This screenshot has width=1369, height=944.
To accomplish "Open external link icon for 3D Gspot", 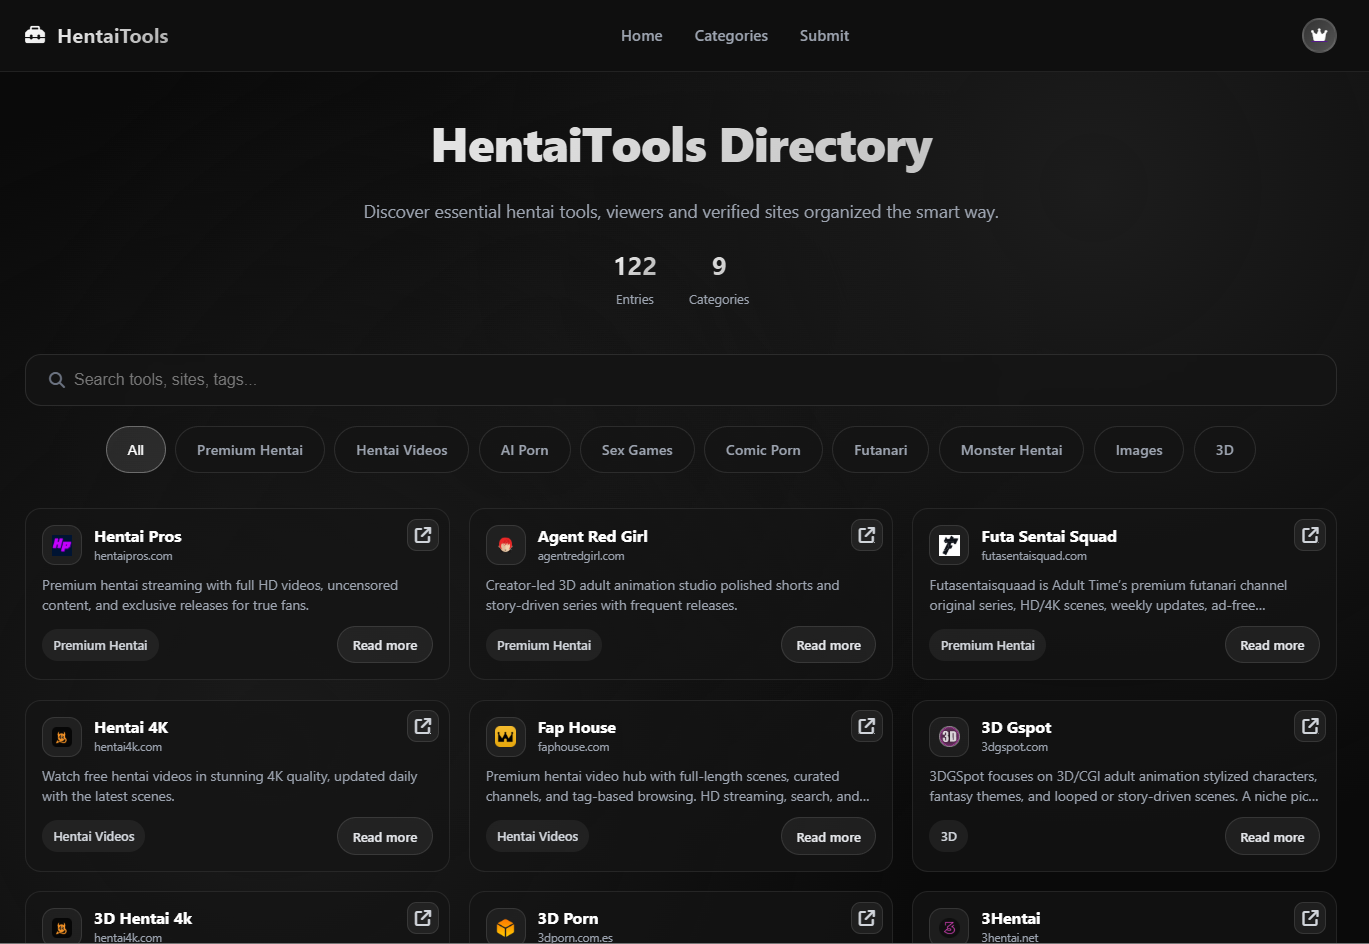I will point(1309,726).
